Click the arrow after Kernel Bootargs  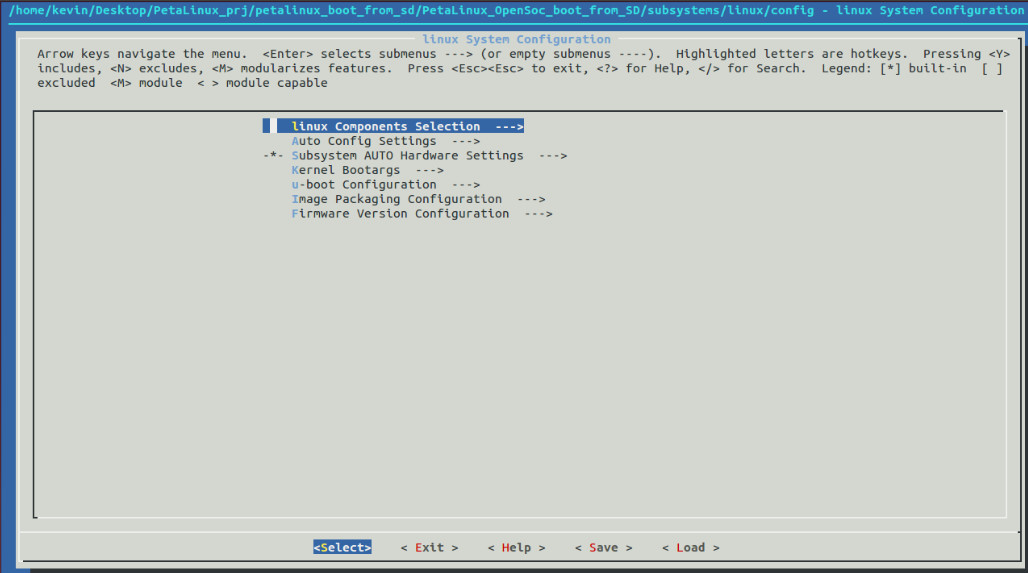[x=429, y=170]
